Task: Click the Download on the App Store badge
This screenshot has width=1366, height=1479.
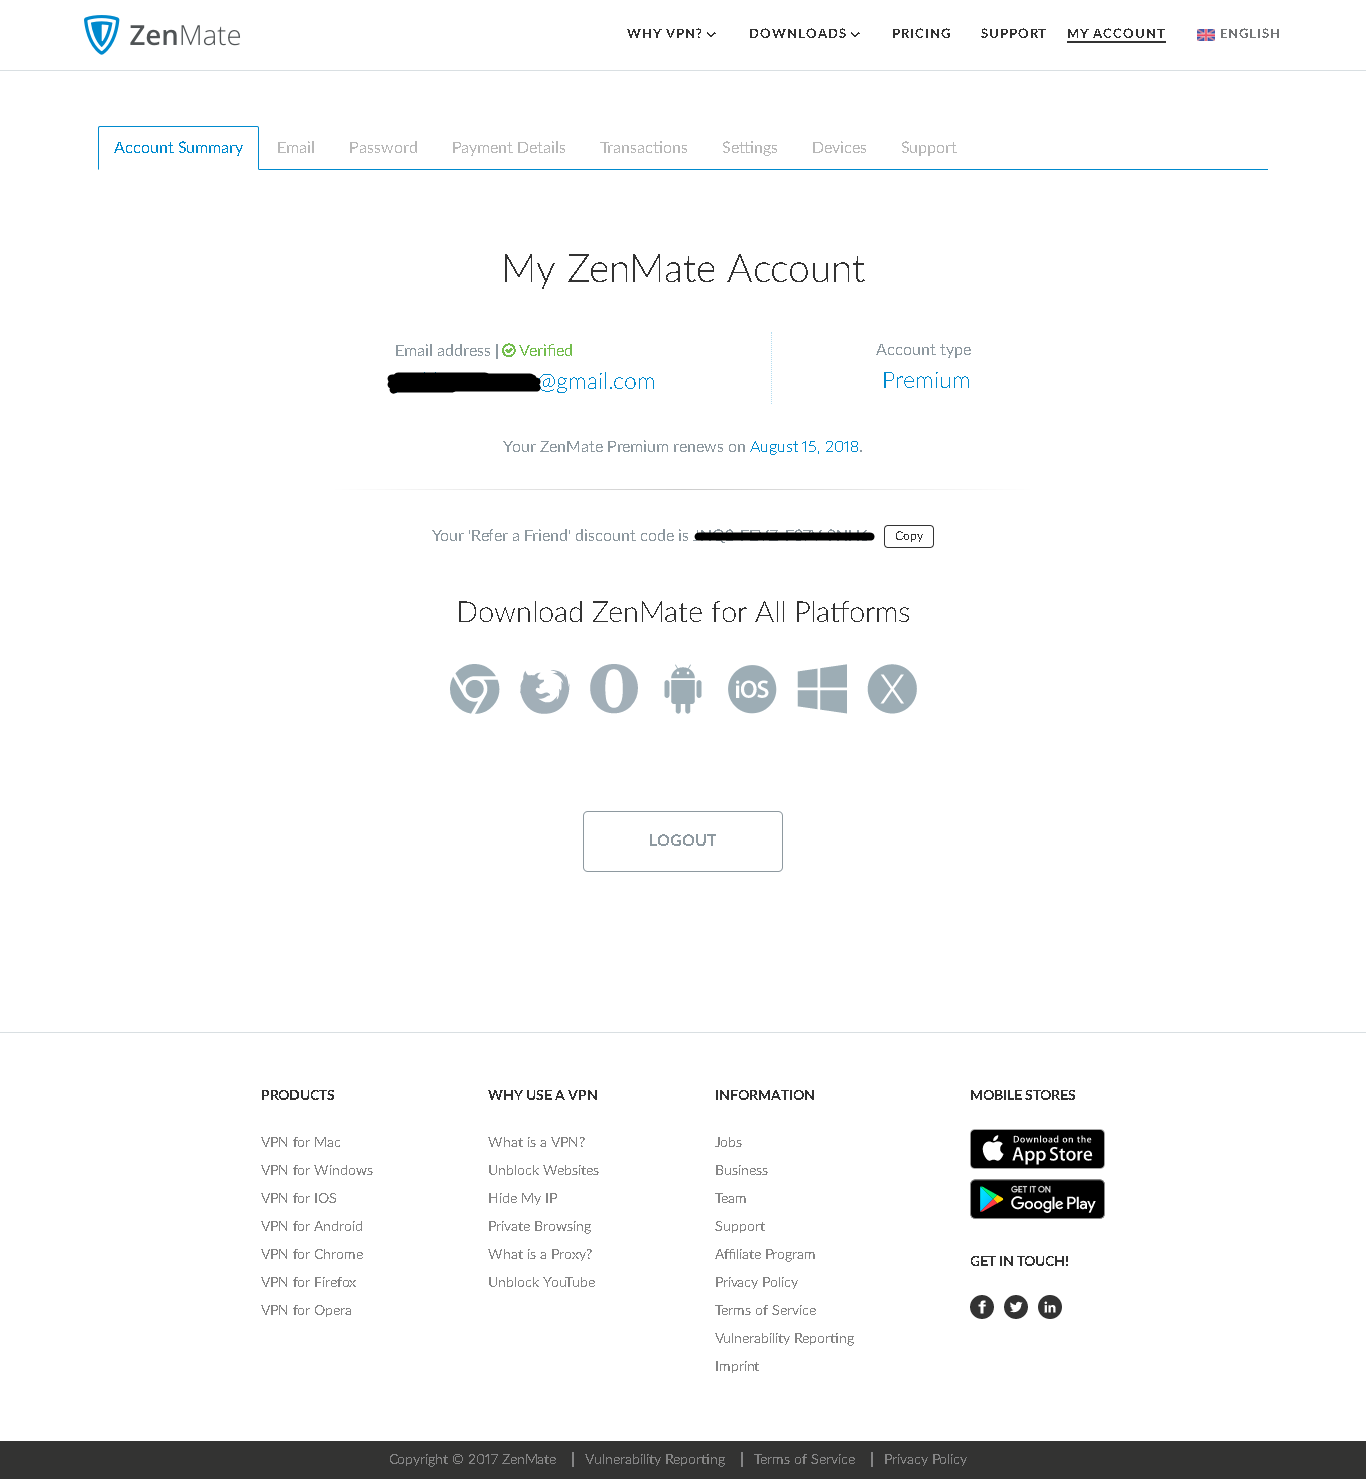Action: tap(1037, 1149)
